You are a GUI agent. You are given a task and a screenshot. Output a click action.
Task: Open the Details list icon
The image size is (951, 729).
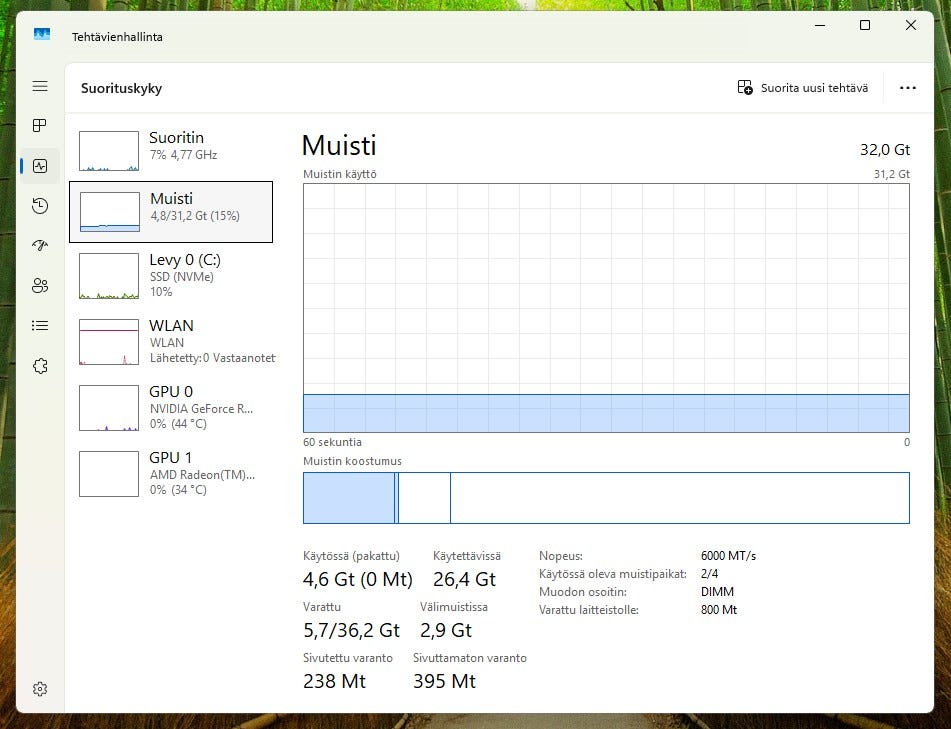point(40,325)
